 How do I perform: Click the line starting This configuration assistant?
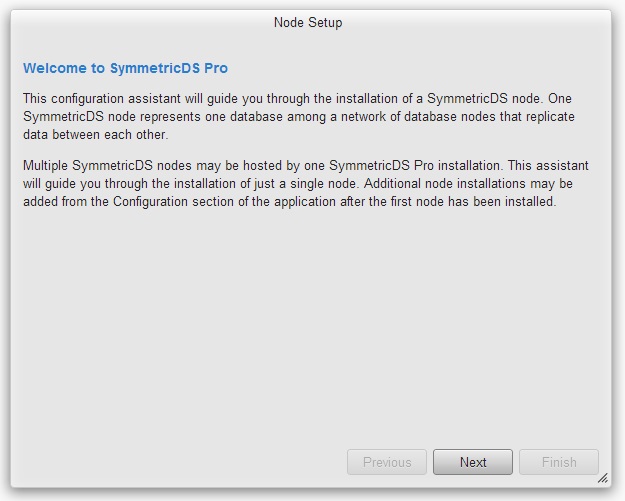[x=297, y=98]
